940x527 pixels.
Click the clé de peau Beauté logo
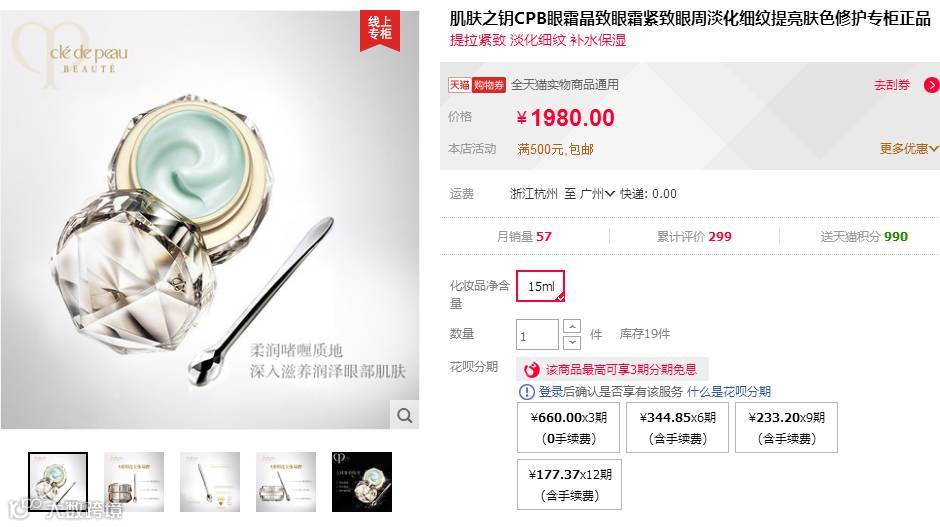pos(72,55)
